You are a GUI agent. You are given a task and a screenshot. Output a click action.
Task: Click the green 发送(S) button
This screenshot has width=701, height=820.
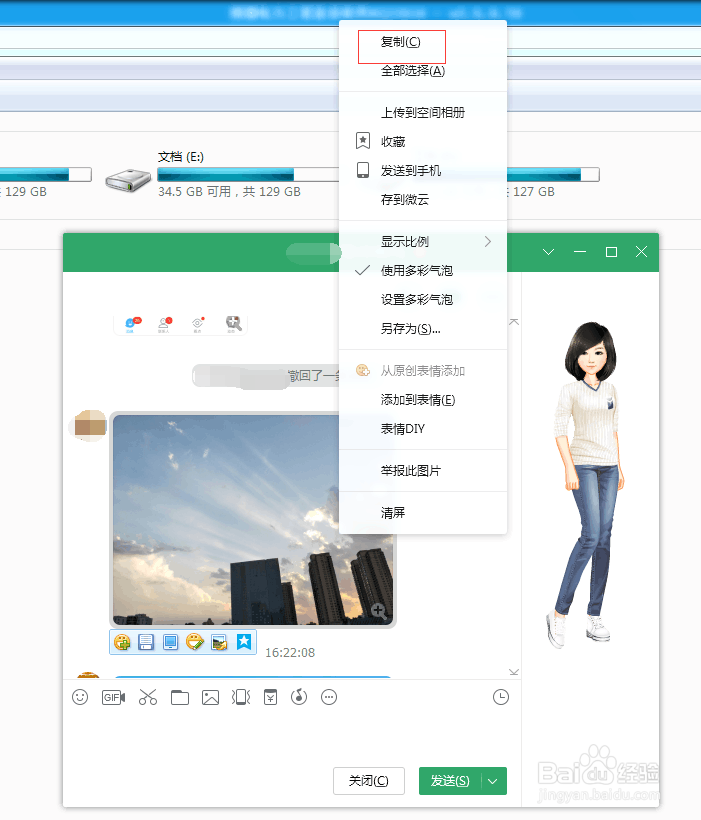(450, 781)
